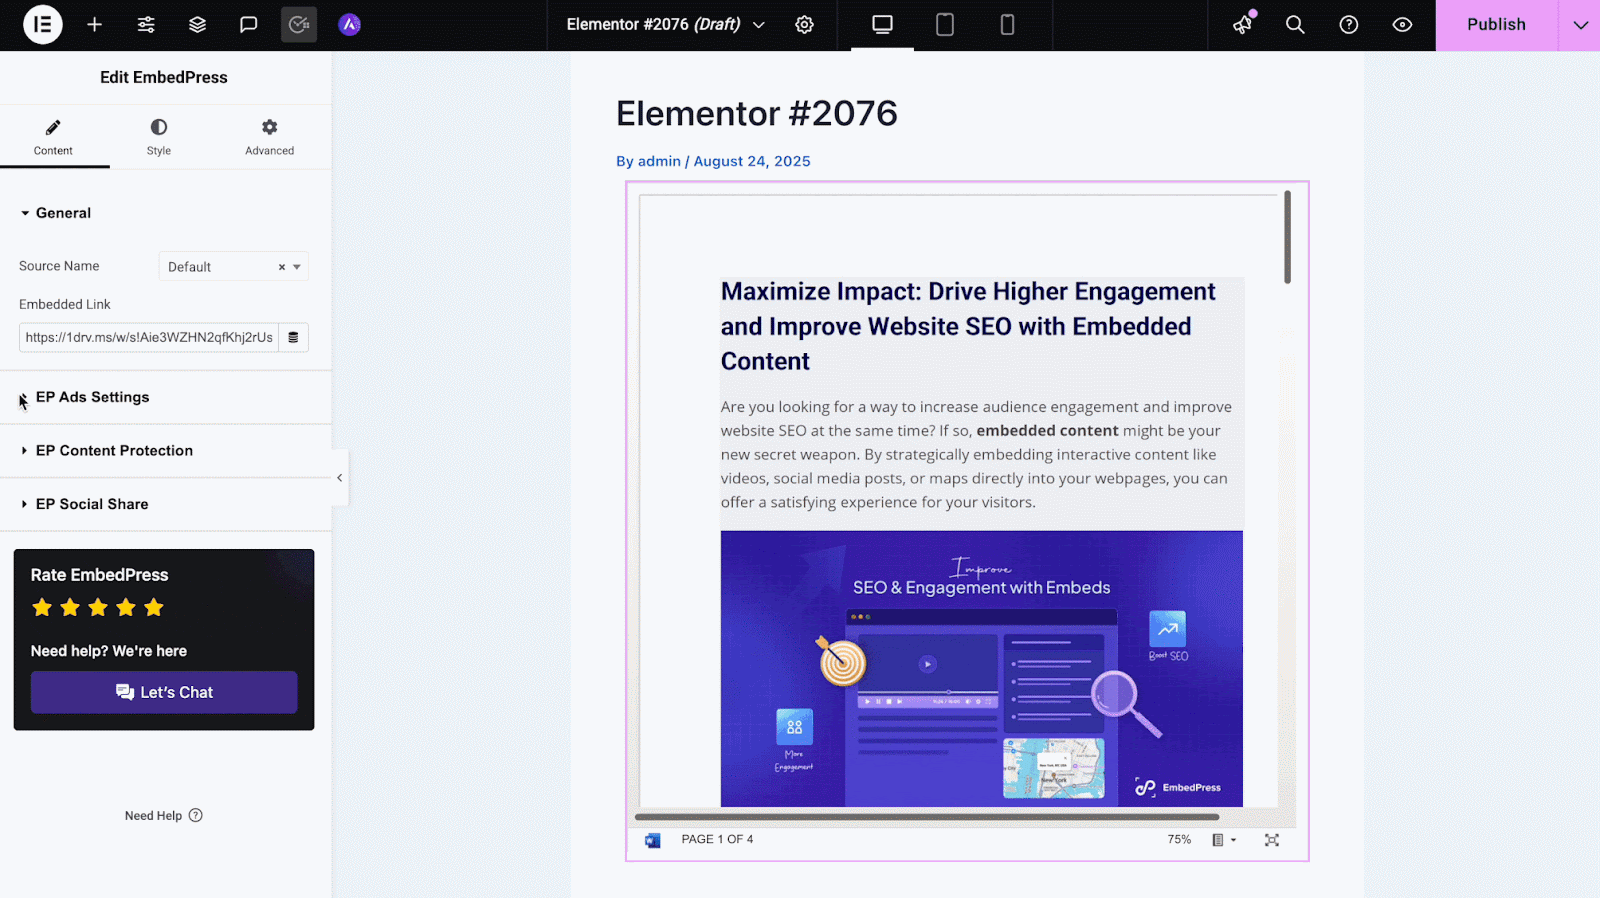The width and height of the screenshot is (1600, 898).
Task: Open page settings gear icon
Action: point(804,24)
